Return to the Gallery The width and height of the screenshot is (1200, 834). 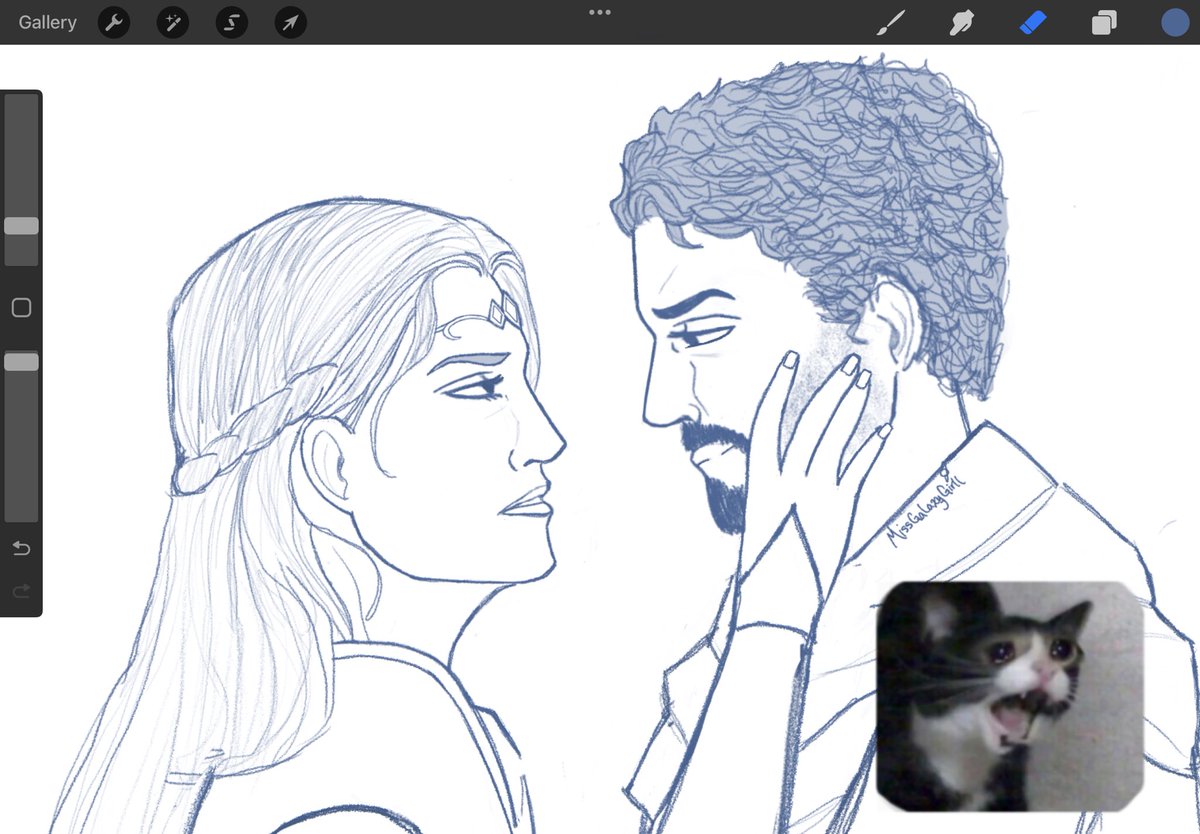tap(46, 22)
